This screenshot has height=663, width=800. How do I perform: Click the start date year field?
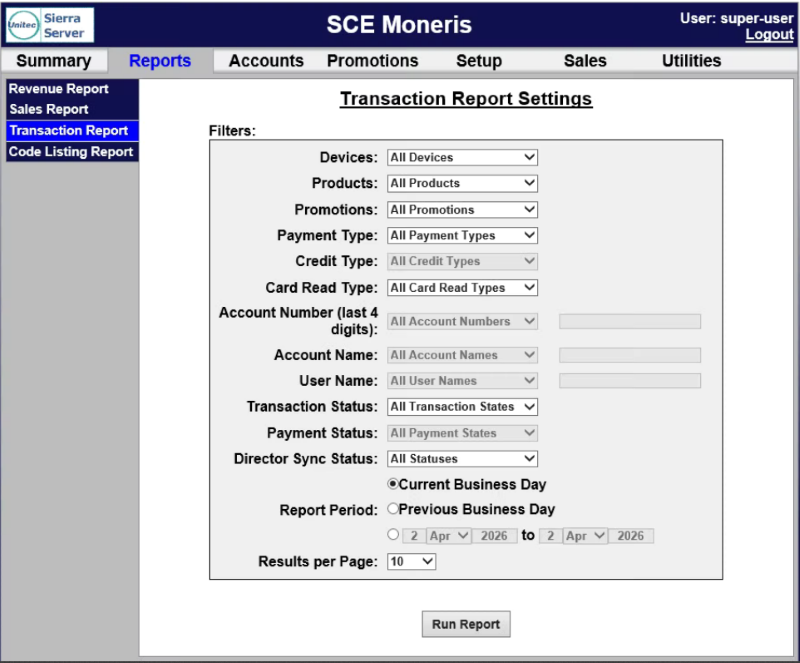click(494, 536)
